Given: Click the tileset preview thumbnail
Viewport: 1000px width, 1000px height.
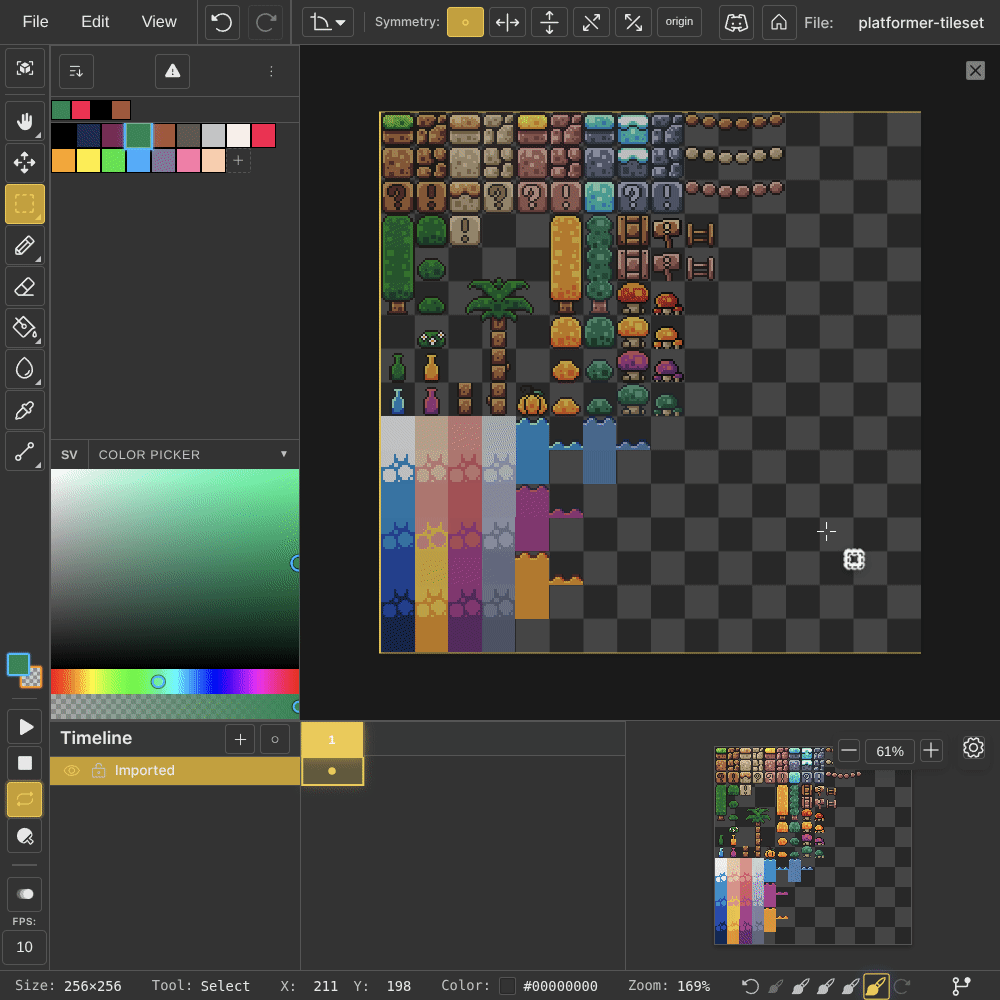Looking at the screenshot, I should point(812,845).
